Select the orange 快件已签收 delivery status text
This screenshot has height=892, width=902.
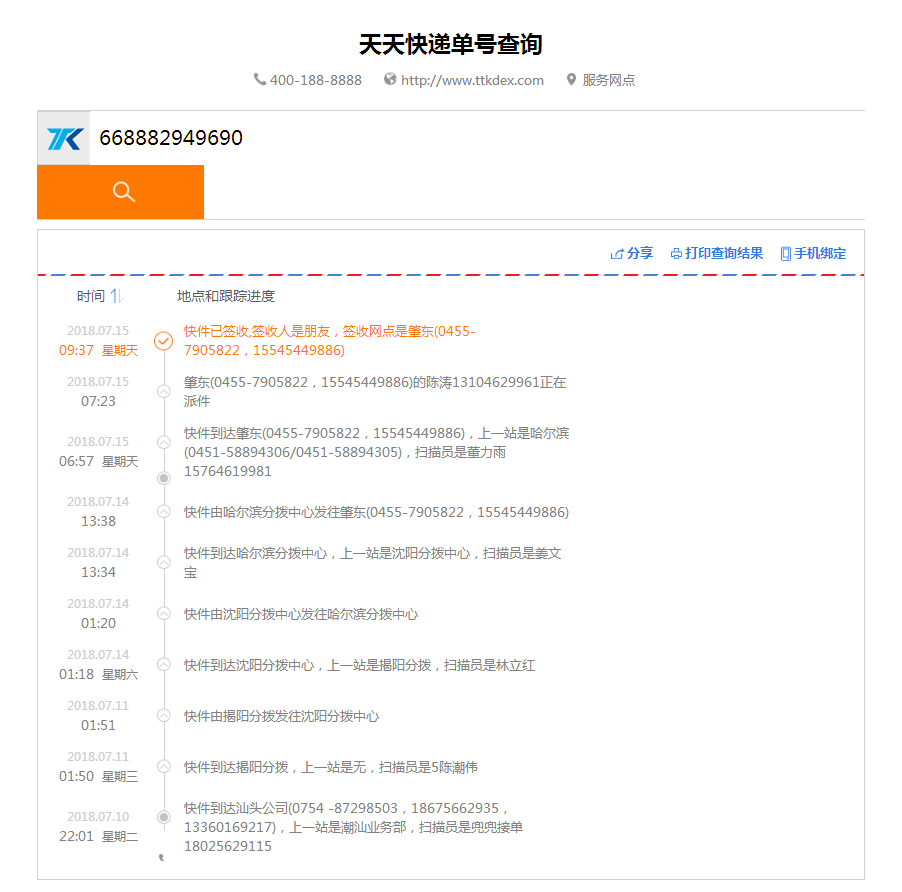pos(330,341)
